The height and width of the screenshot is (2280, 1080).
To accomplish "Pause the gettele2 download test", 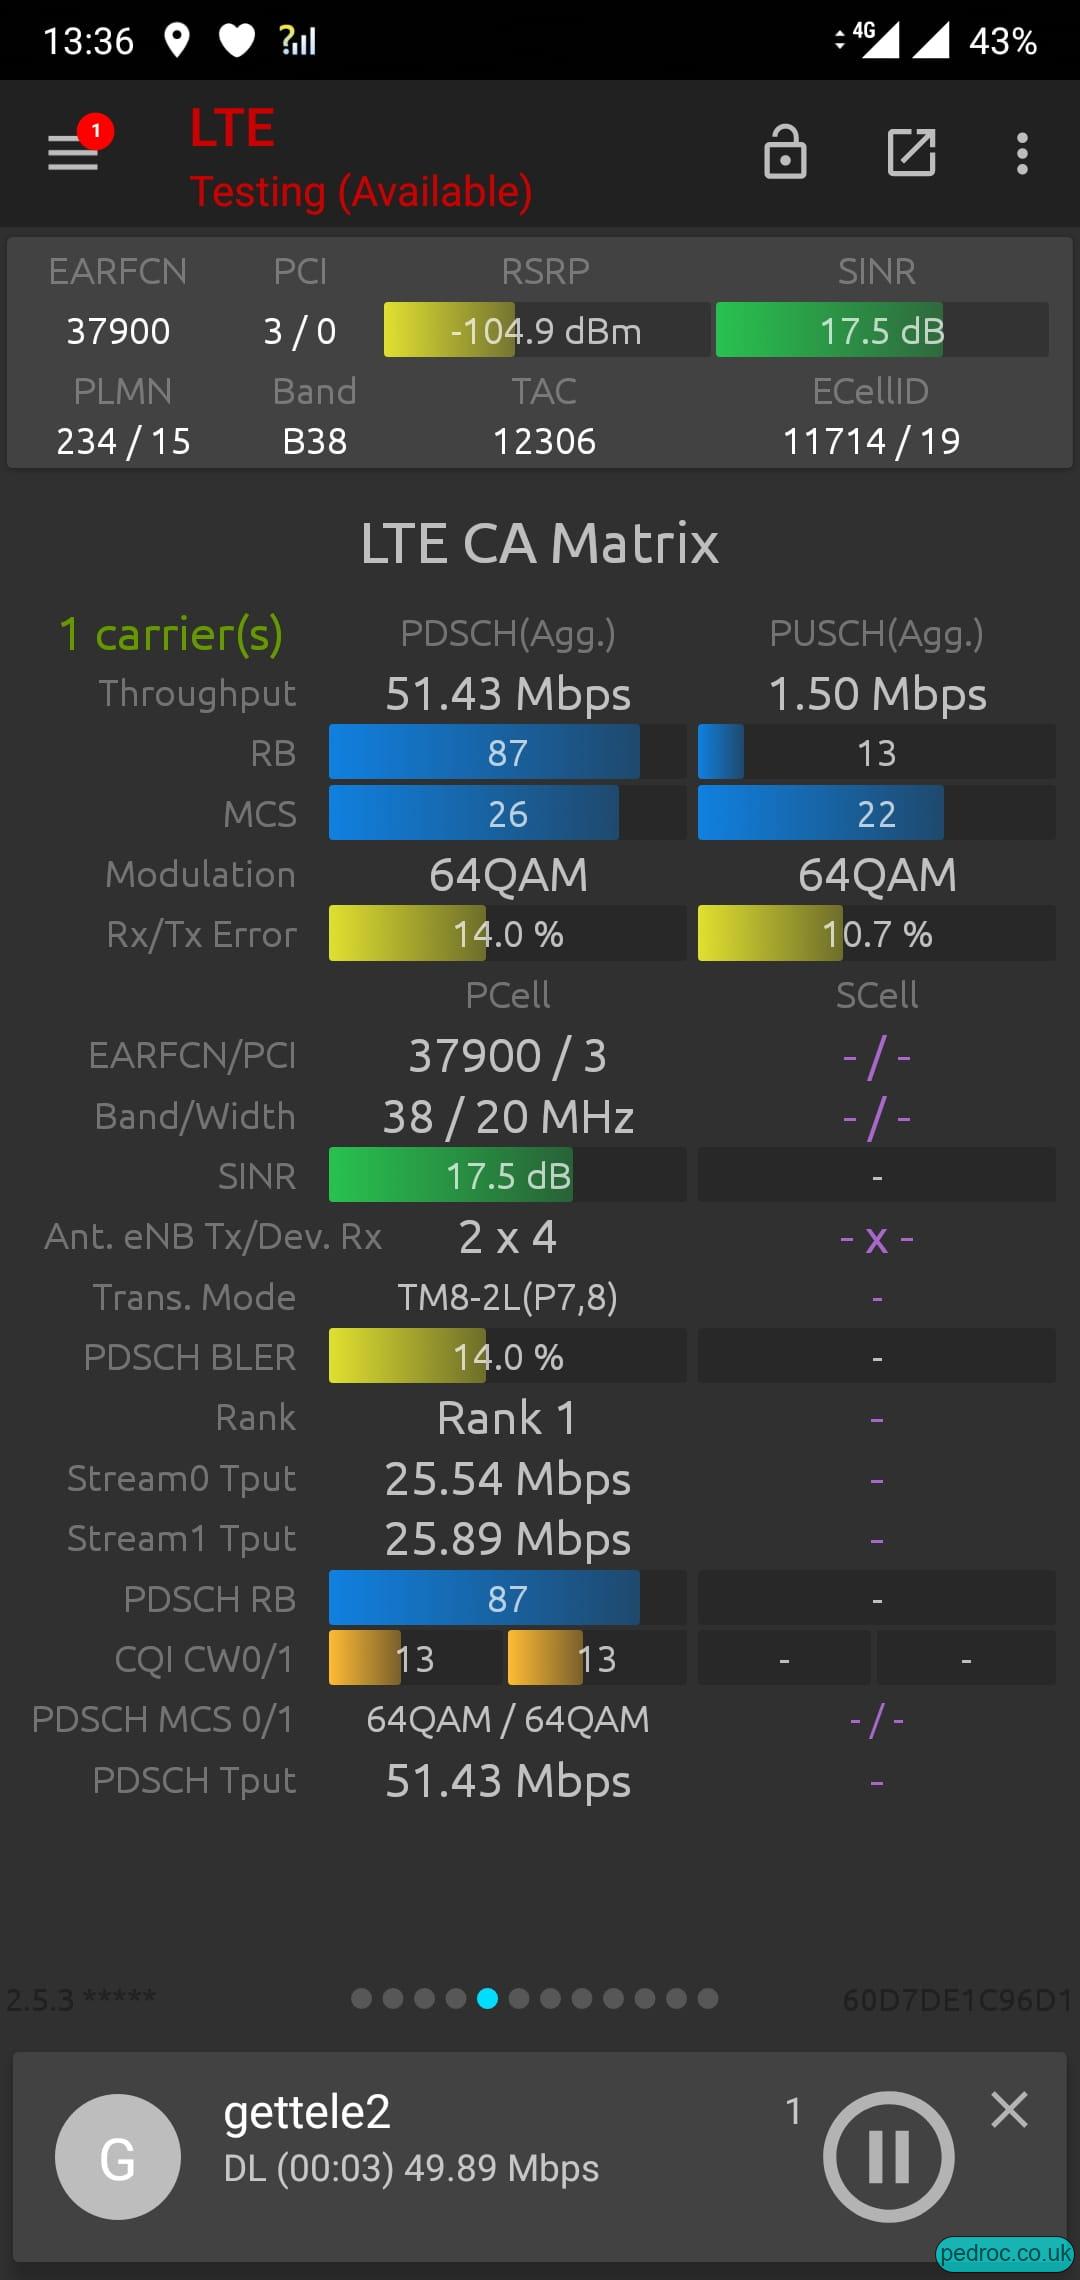I will (888, 2157).
